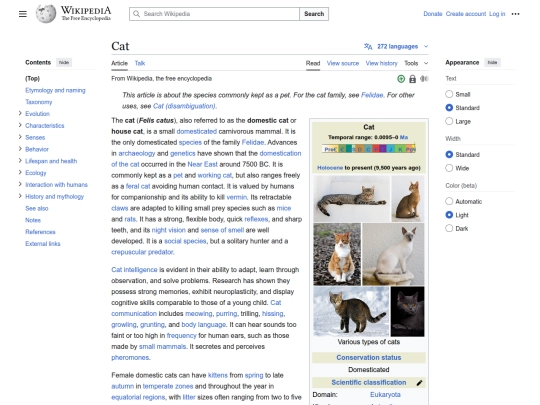Screen dimensions: 540x405
Task: Open the dark gray cat photo
Action: 408,311
